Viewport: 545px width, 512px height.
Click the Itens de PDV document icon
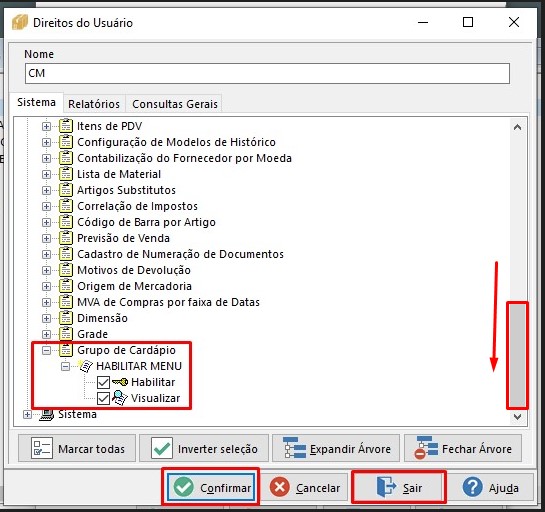66,126
